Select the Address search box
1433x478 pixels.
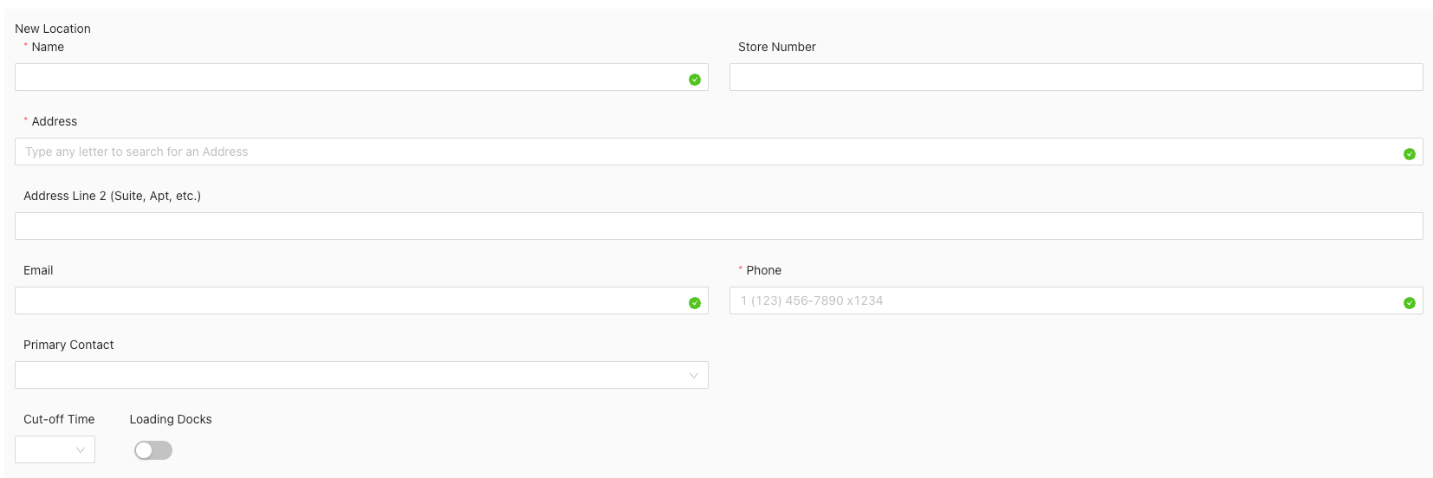(700, 152)
